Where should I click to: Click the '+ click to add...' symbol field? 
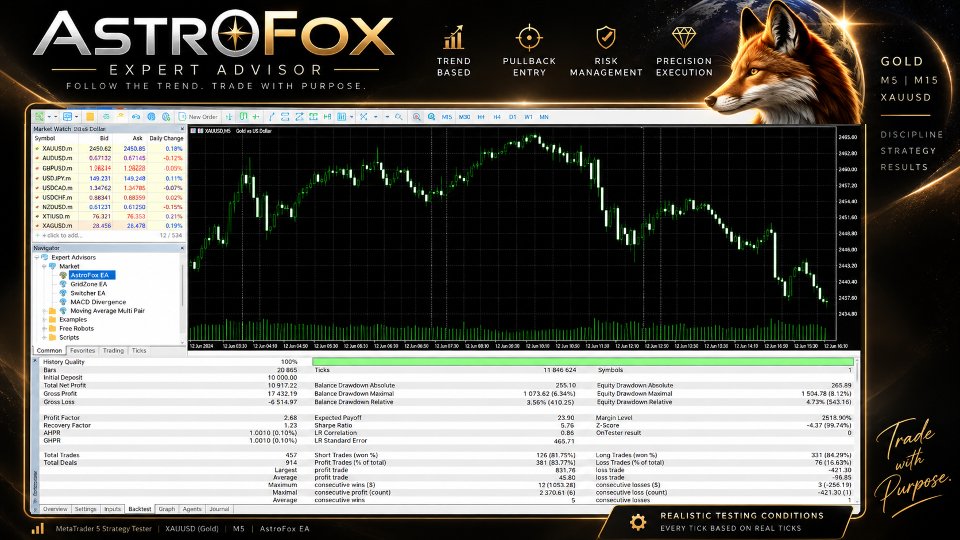61,235
